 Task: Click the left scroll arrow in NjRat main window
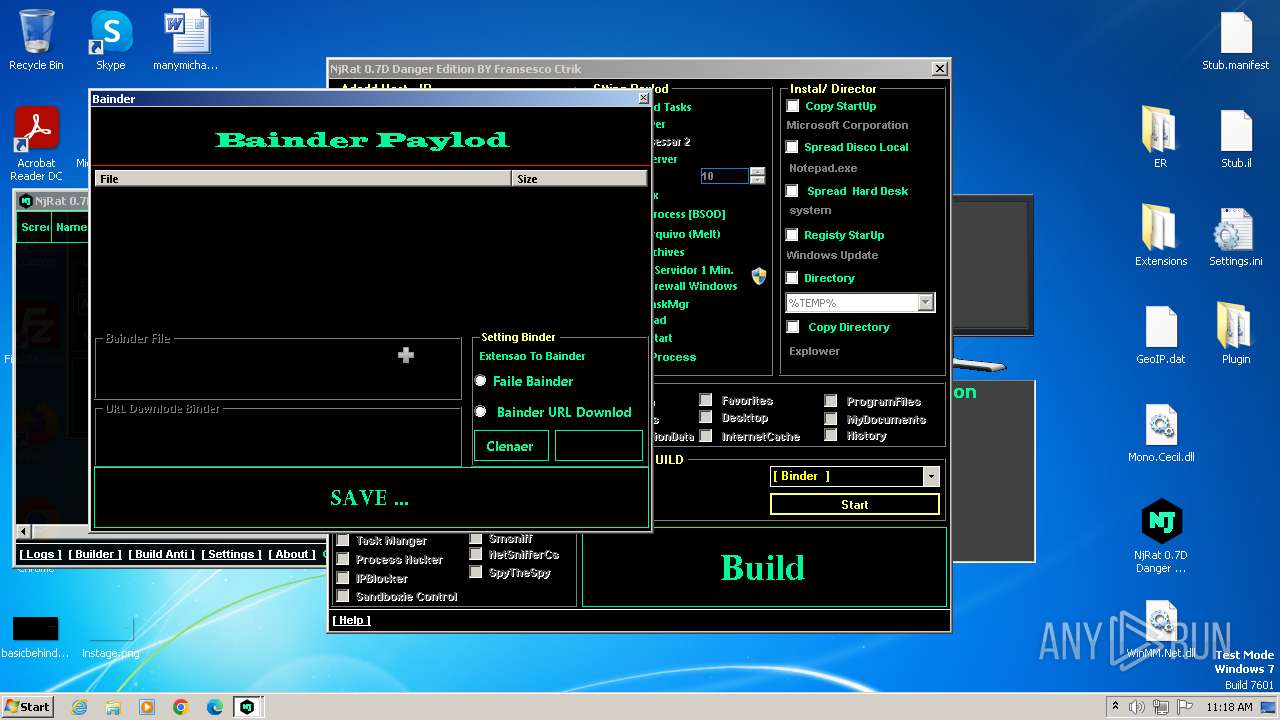[23, 531]
